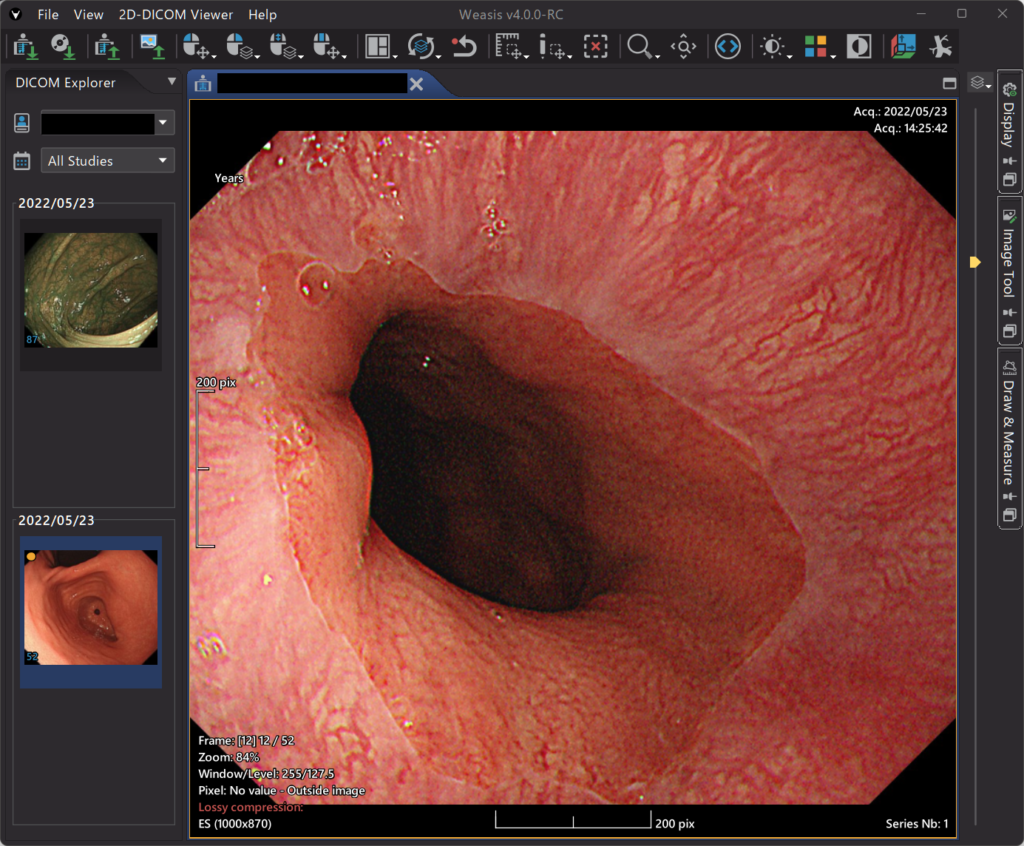
Task: Click the vertical frame slider track
Action: [976, 466]
